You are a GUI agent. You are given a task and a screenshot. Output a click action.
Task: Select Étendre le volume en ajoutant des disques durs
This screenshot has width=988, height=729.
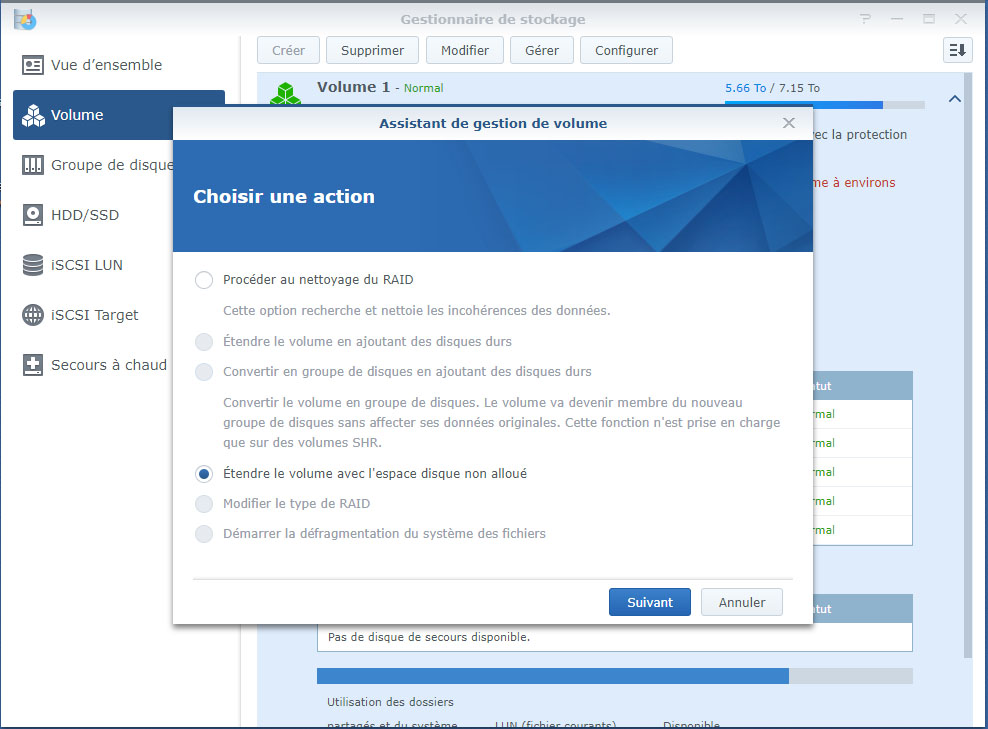pos(204,342)
